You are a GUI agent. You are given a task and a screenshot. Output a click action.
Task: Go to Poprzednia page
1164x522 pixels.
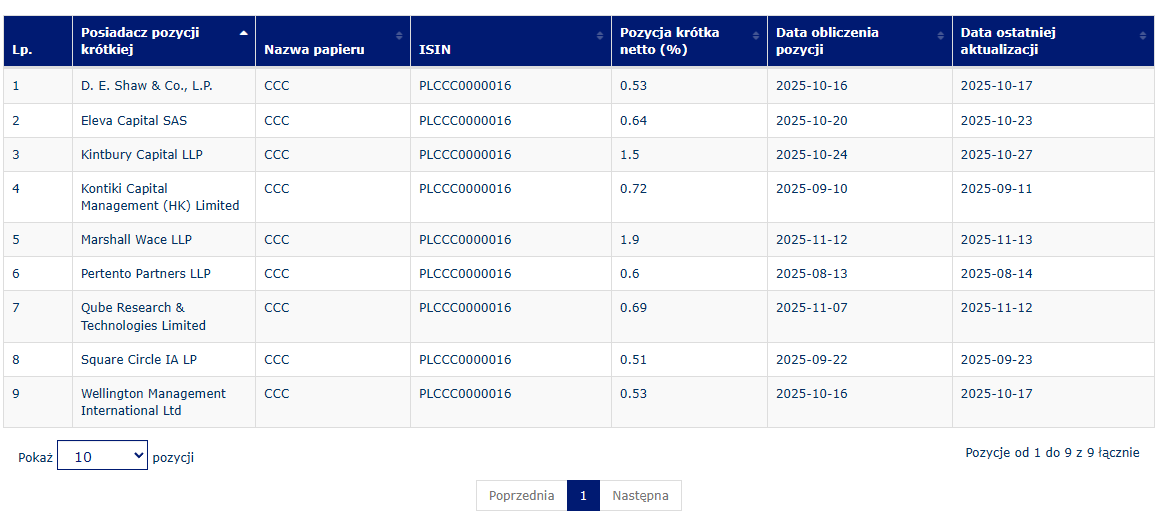tap(521, 496)
